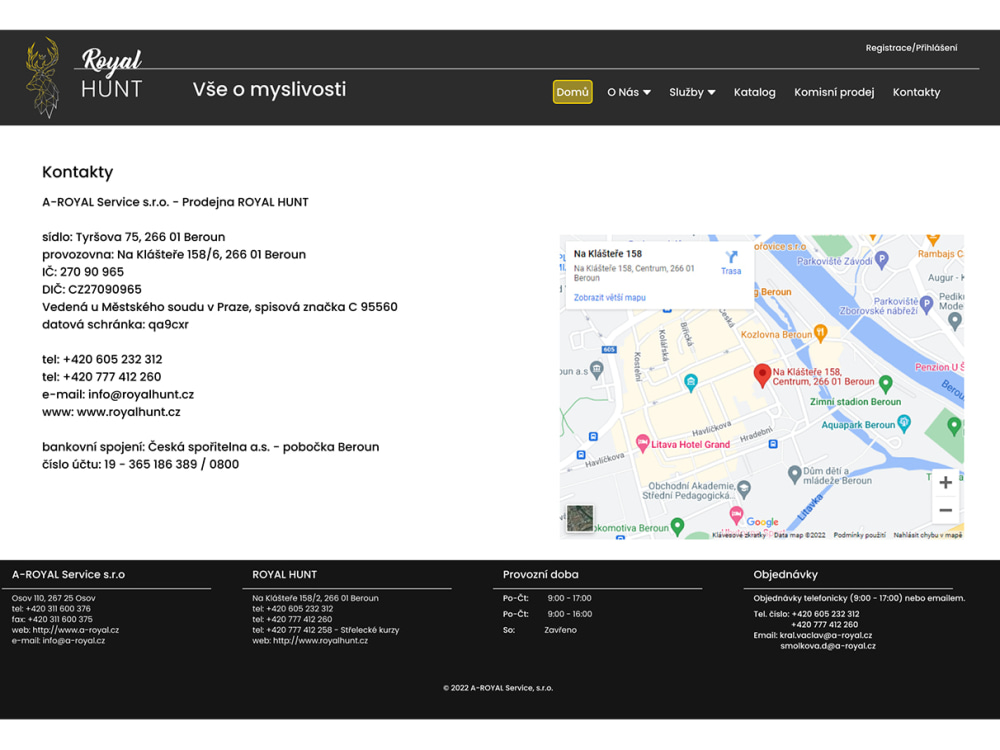Image resolution: width=1000 pixels, height=750 pixels.
Task: Open Podmínky použití map link
Action: pos(859,535)
